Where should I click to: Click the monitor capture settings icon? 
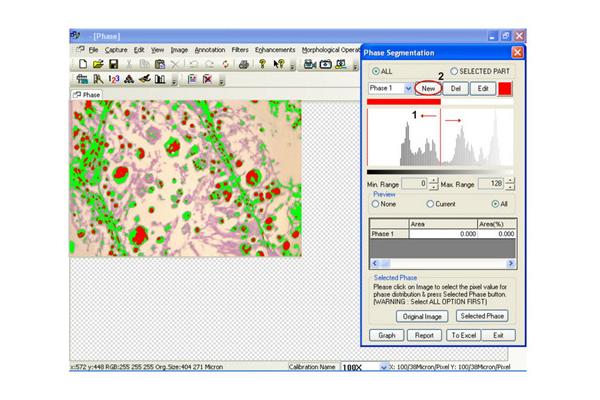[341, 64]
